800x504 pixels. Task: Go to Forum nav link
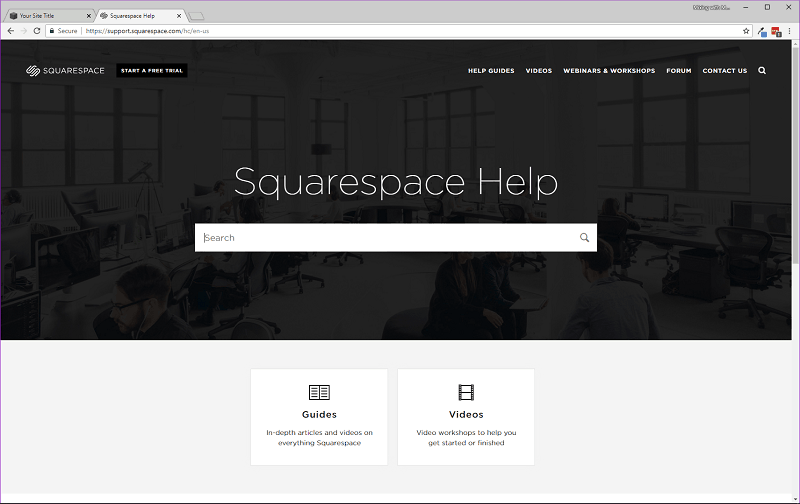tap(679, 71)
